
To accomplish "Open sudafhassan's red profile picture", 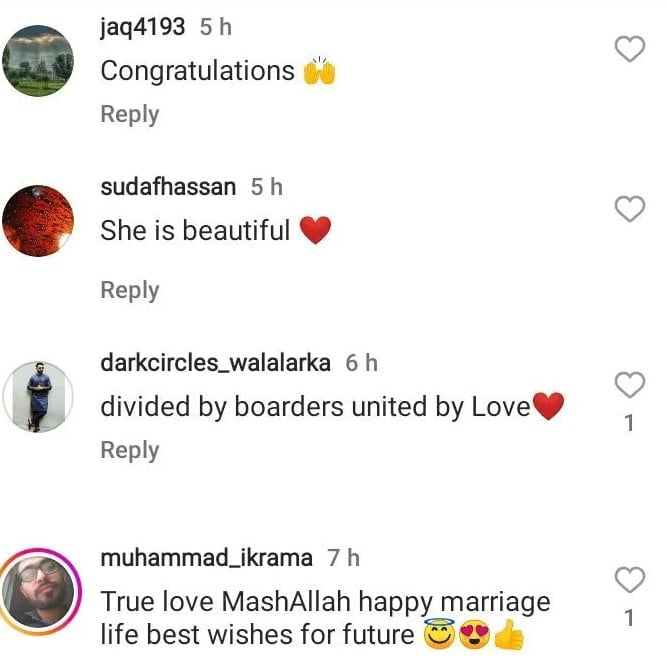I will point(38,220).
